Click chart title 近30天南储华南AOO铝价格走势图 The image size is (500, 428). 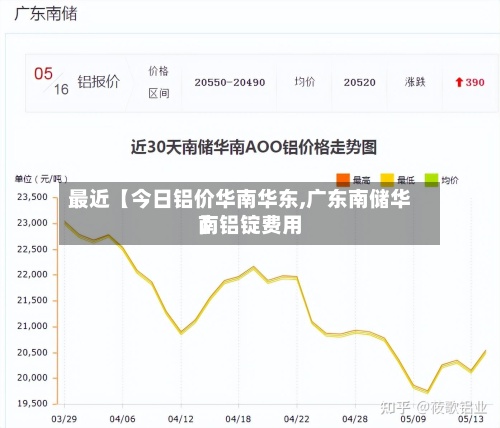[254, 147]
